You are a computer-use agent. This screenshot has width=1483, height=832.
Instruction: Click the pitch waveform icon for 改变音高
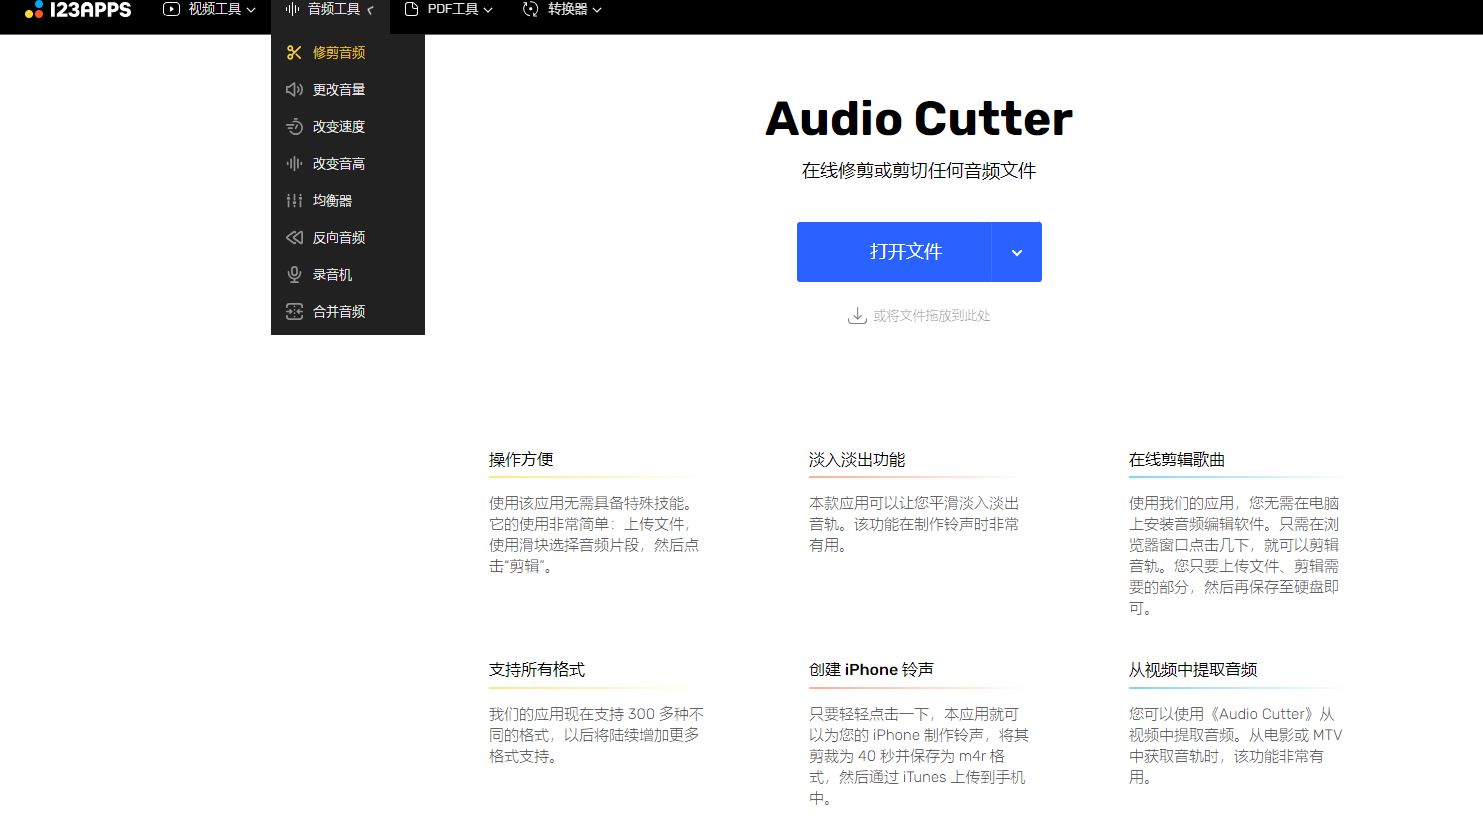(294, 164)
